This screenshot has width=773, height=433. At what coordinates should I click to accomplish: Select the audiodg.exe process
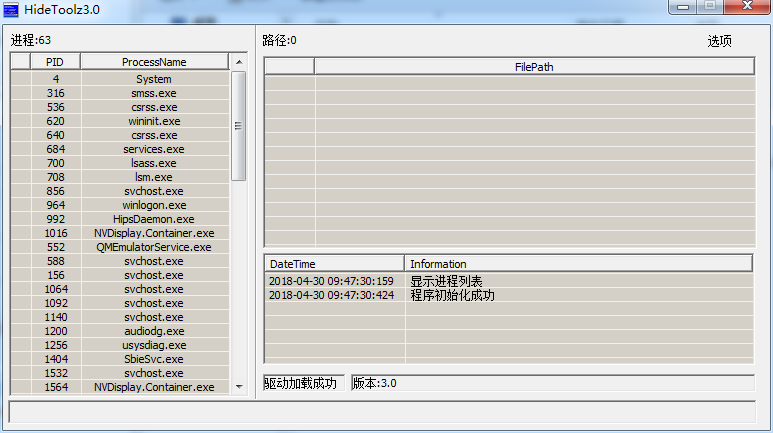coord(154,331)
